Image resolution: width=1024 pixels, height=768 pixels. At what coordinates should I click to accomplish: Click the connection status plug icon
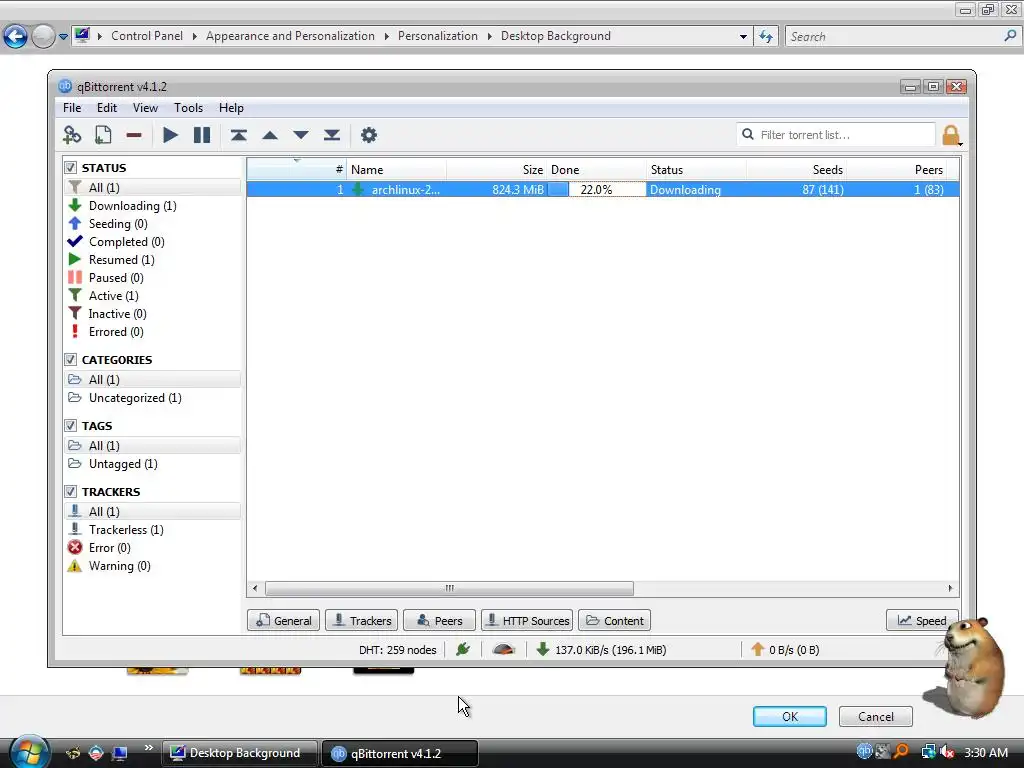point(463,649)
